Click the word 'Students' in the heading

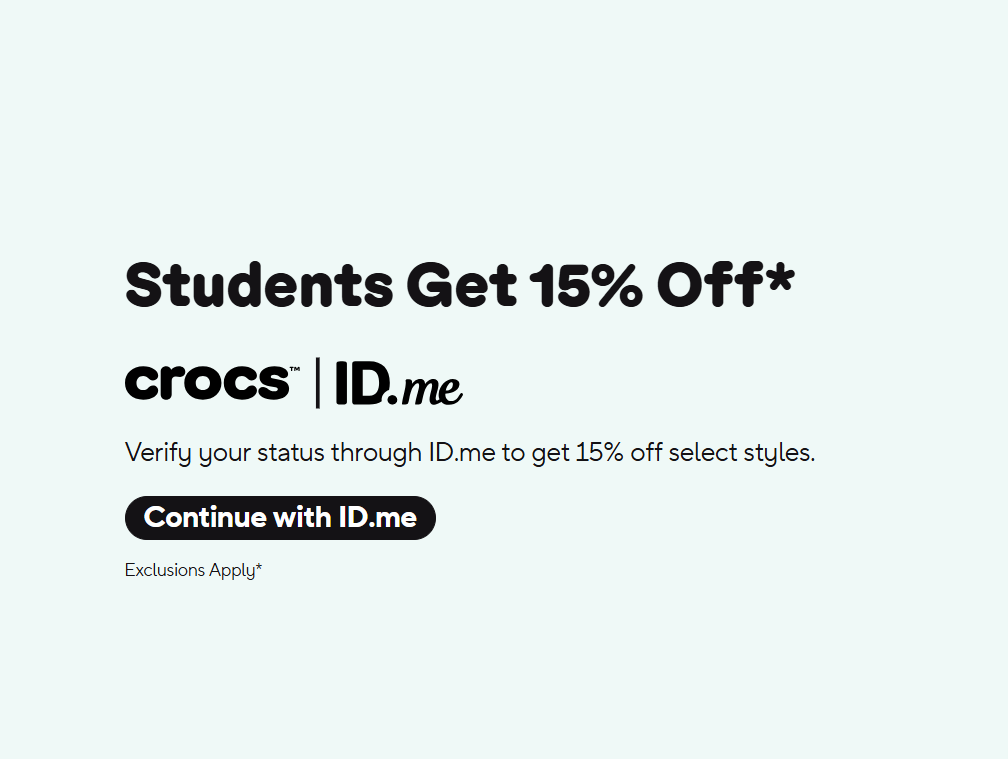point(259,285)
